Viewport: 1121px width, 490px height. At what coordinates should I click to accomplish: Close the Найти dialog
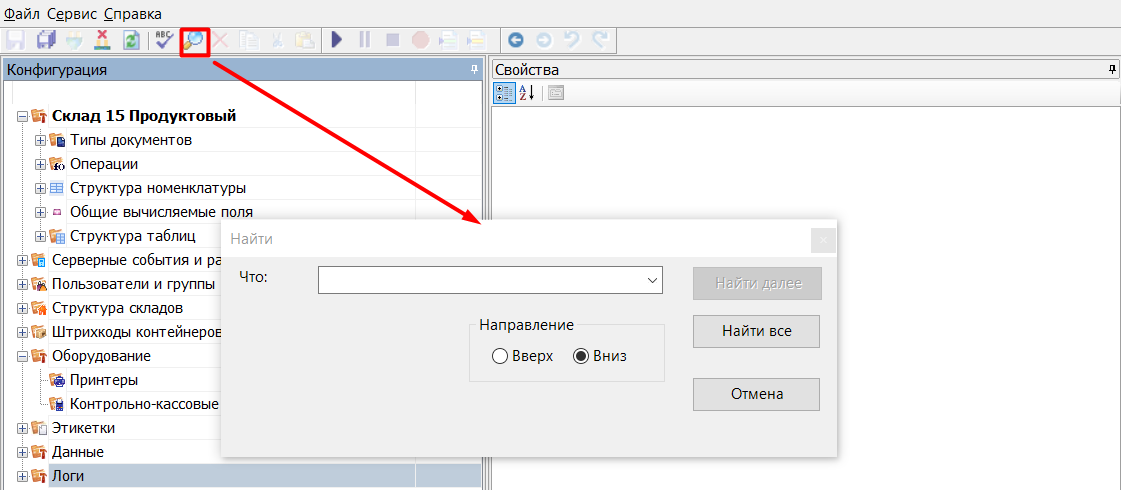tap(824, 240)
